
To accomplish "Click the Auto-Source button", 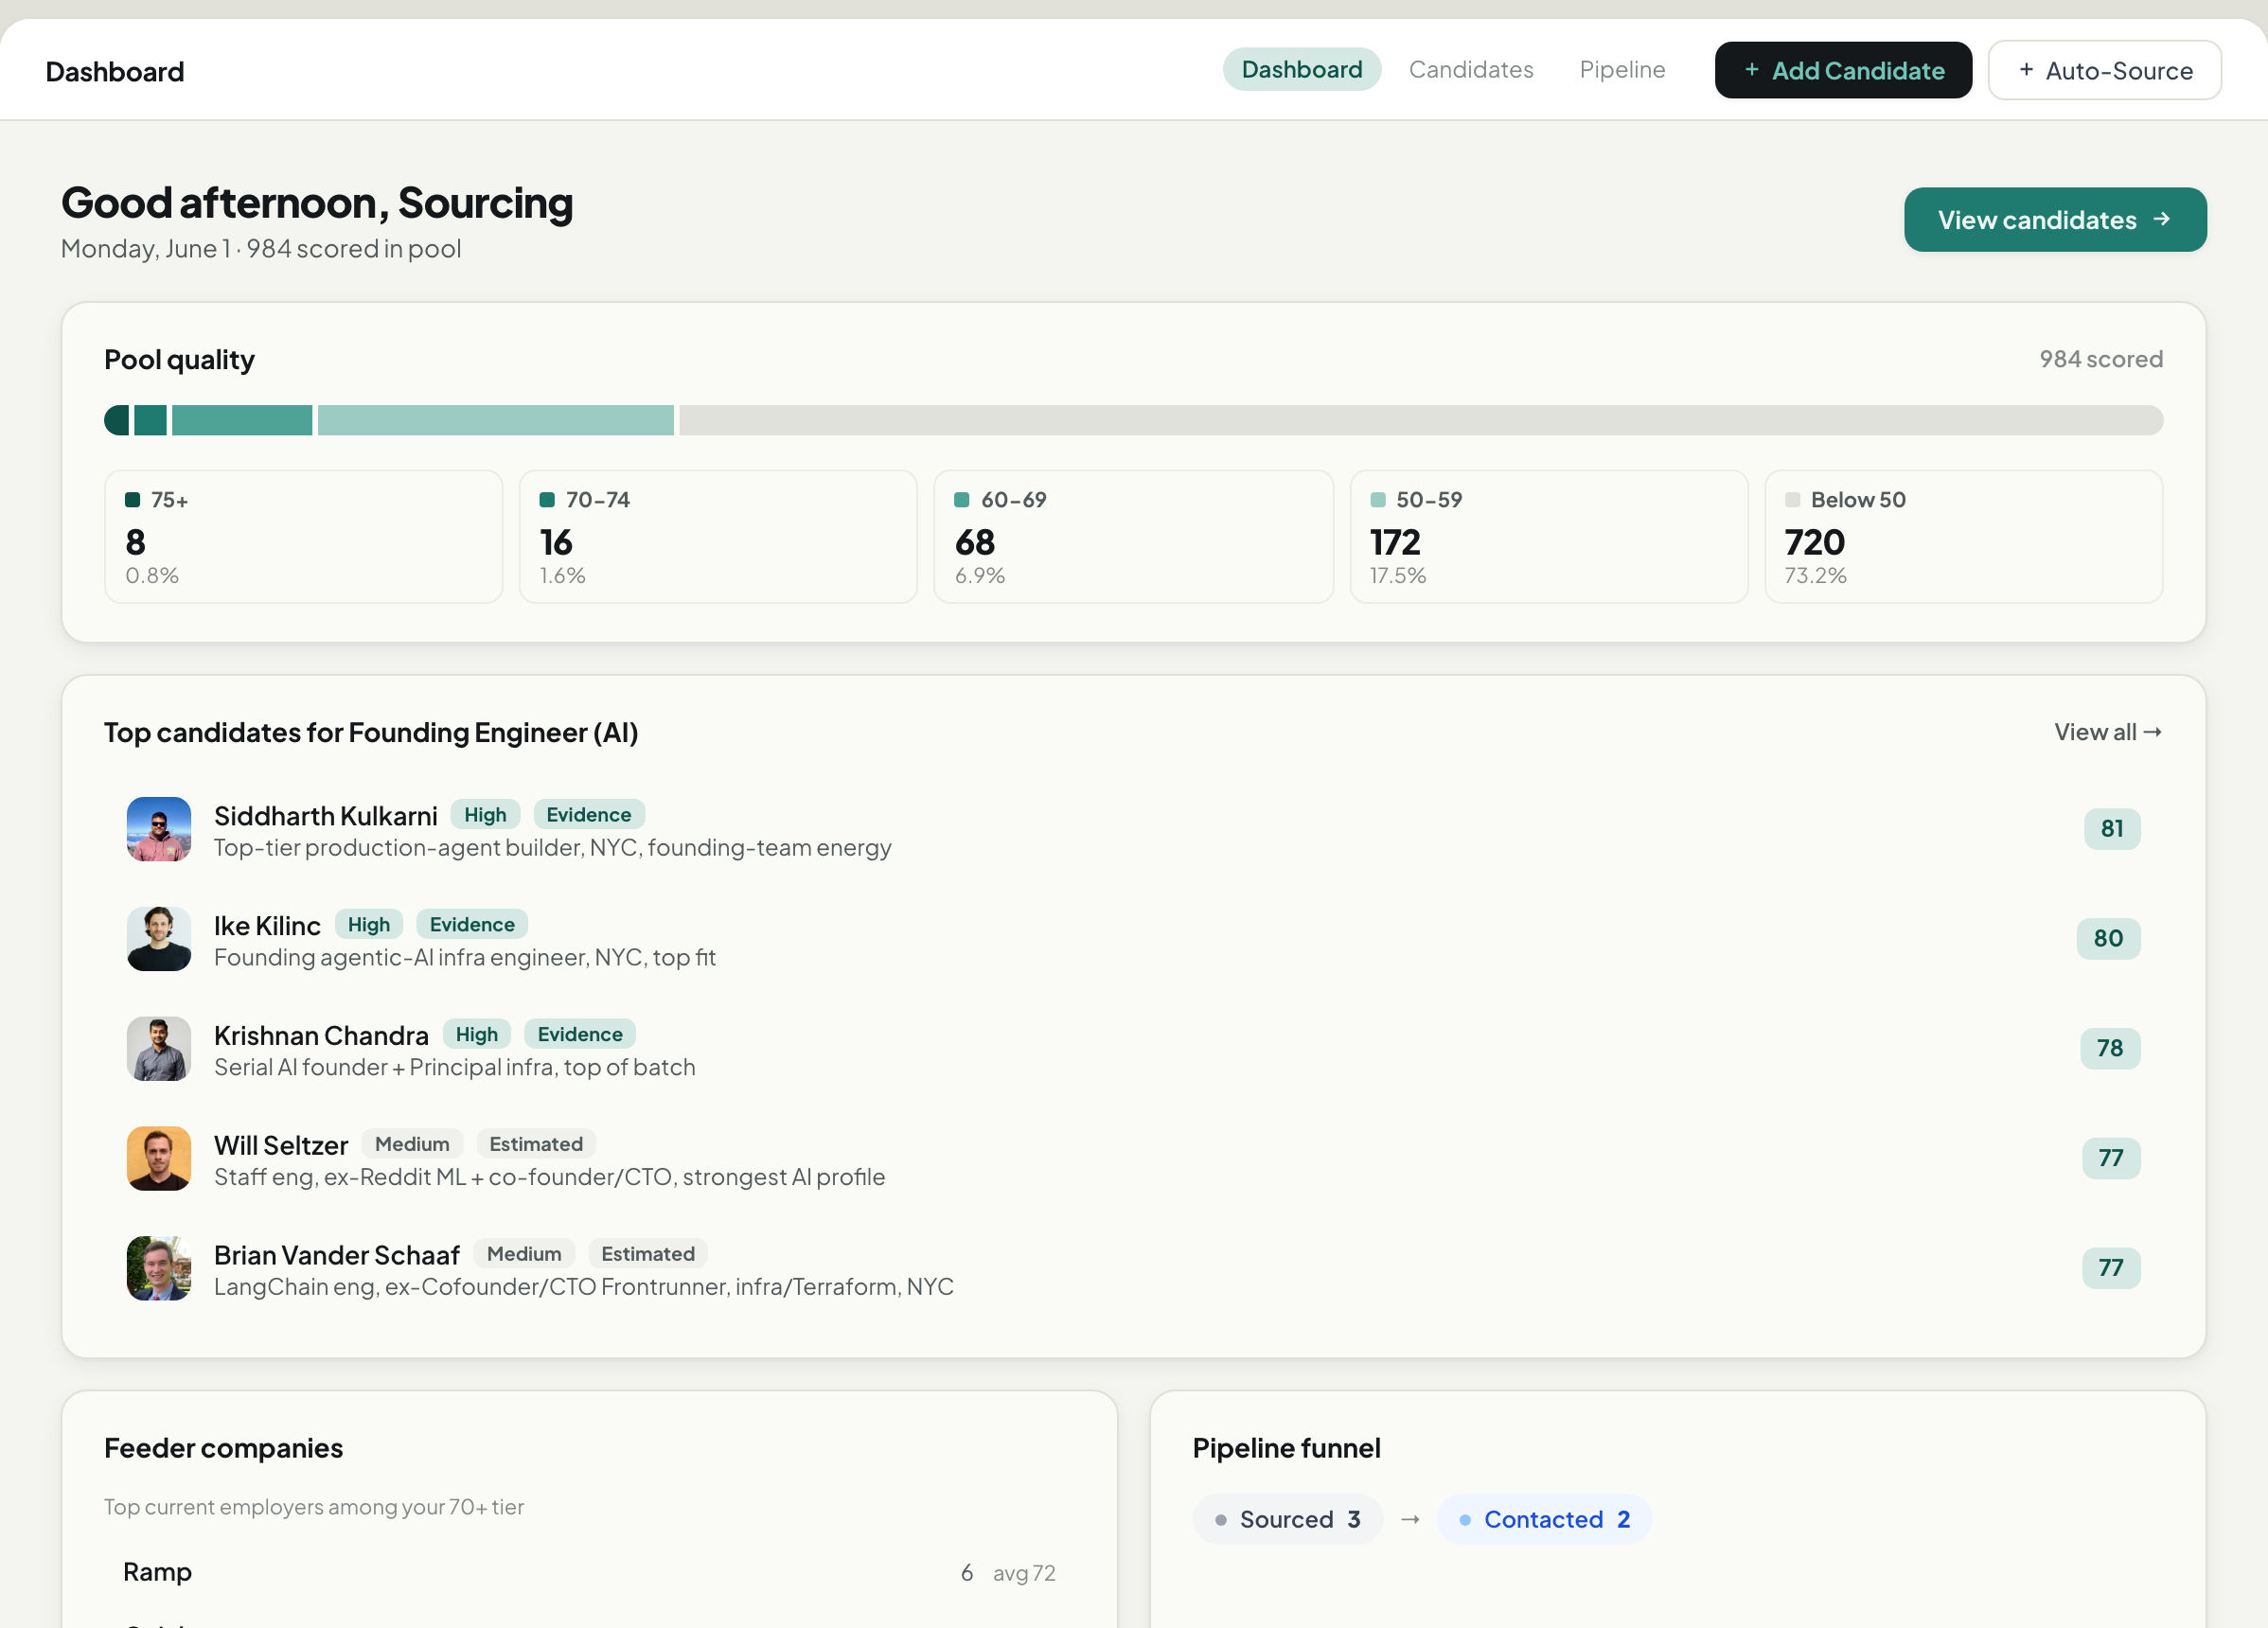I will click(2104, 70).
